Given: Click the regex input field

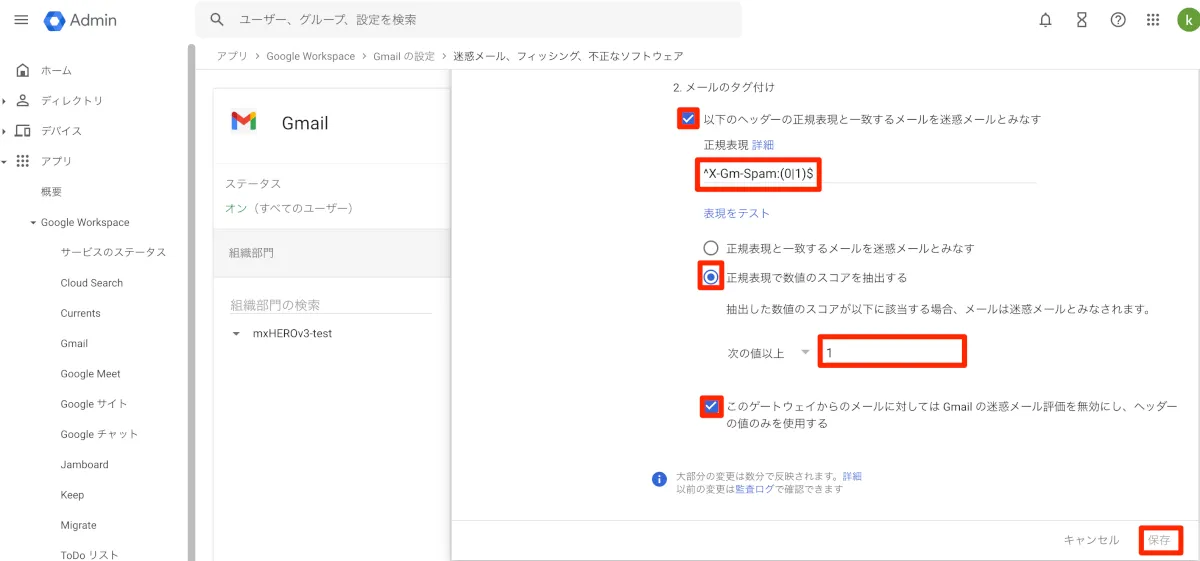Looking at the screenshot, I should (x=869, y=174).
